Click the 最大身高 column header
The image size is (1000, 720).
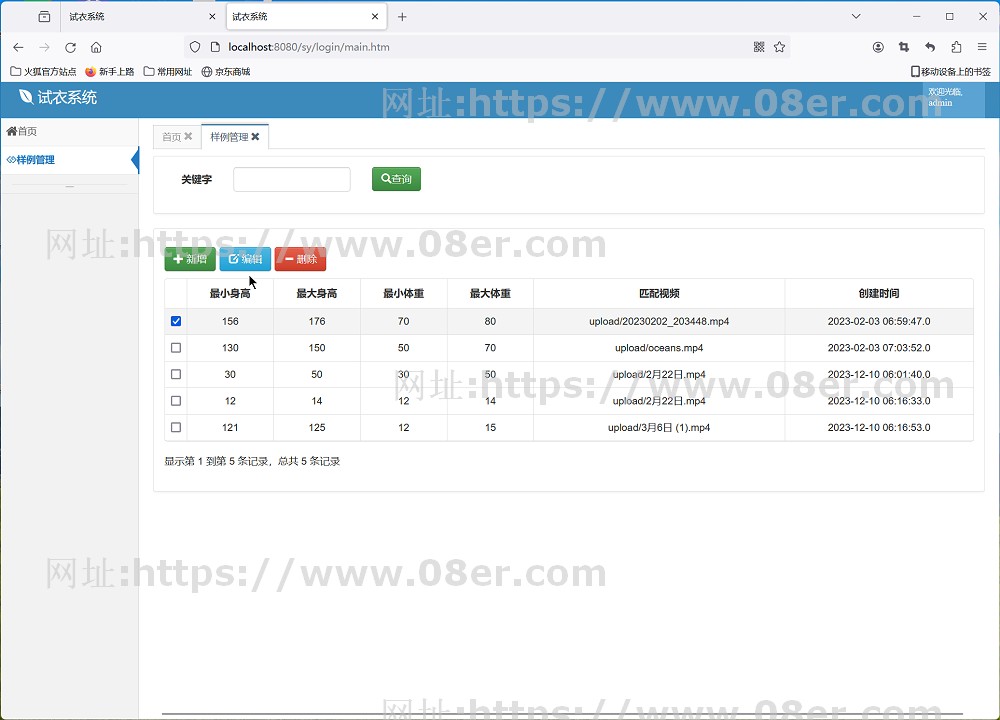[x=316, y=293]
